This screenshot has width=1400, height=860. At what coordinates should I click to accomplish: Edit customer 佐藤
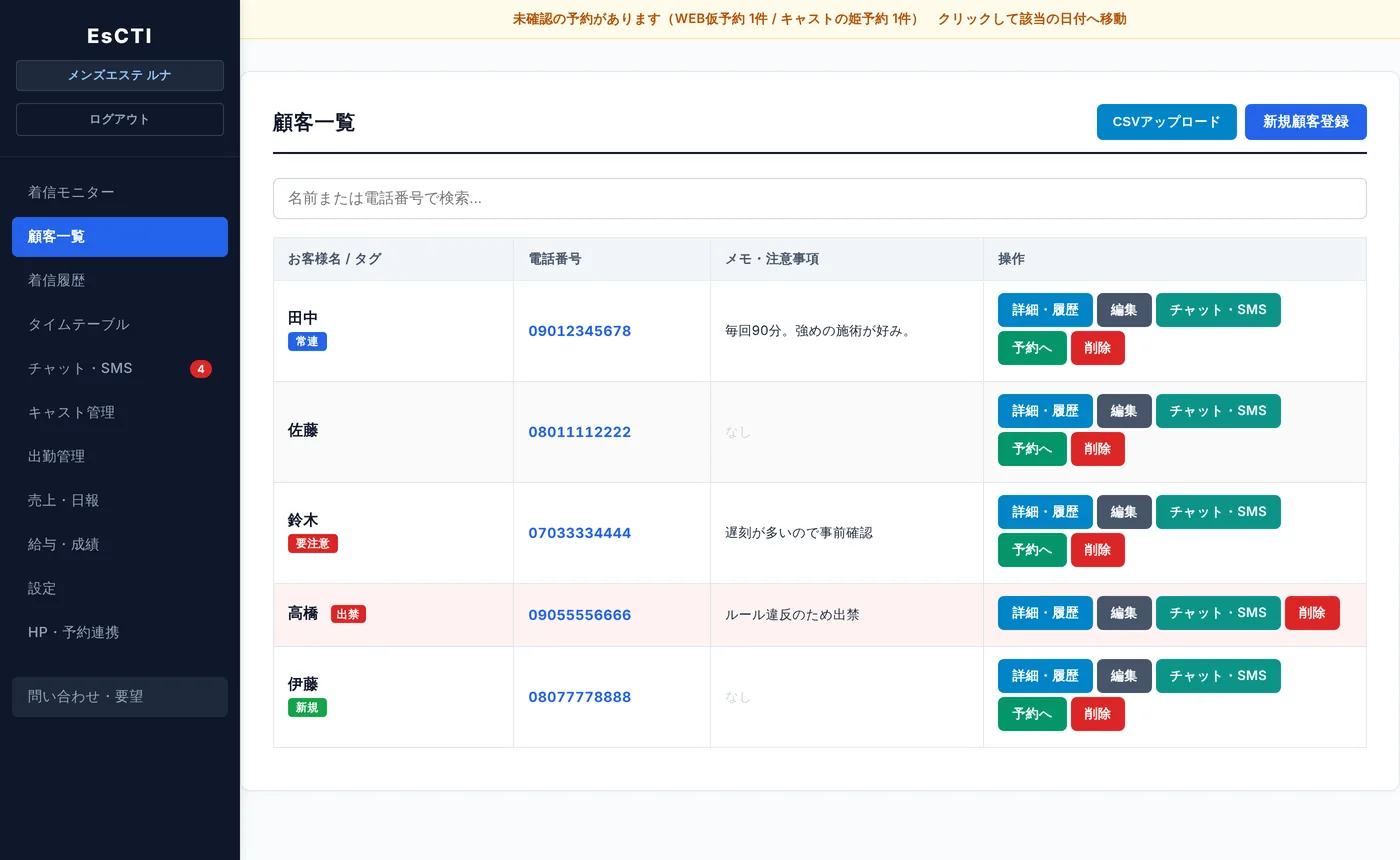[1124, 411]
